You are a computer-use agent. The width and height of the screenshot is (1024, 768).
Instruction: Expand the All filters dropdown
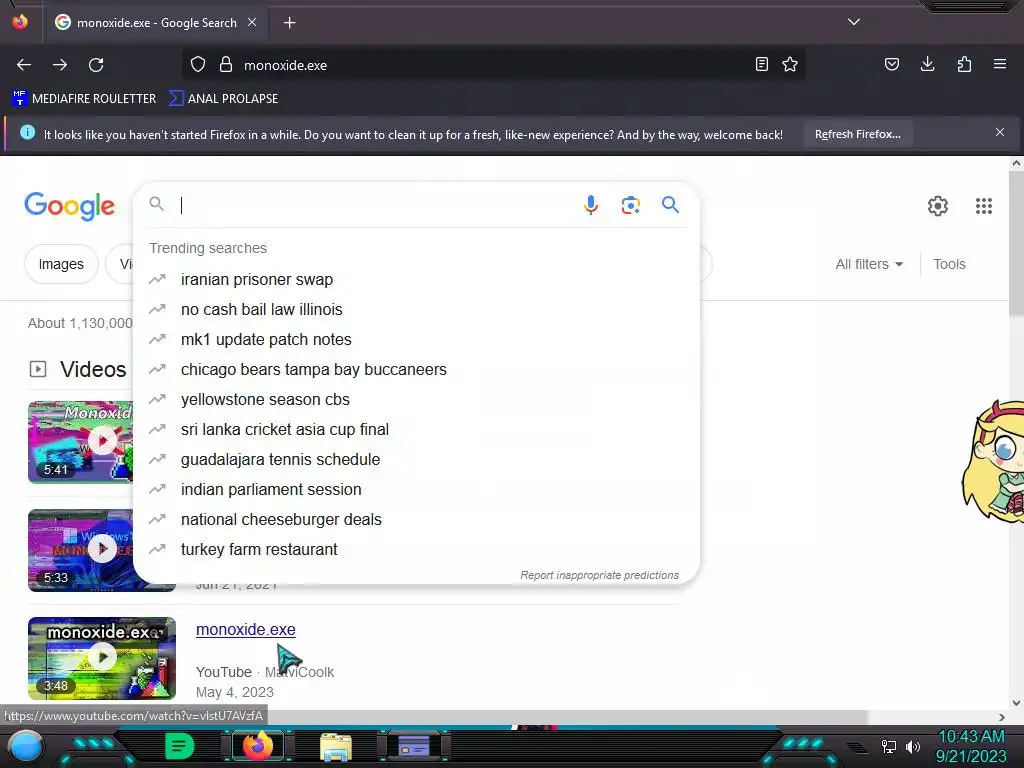pyautogui.click(x=869, y=264)
